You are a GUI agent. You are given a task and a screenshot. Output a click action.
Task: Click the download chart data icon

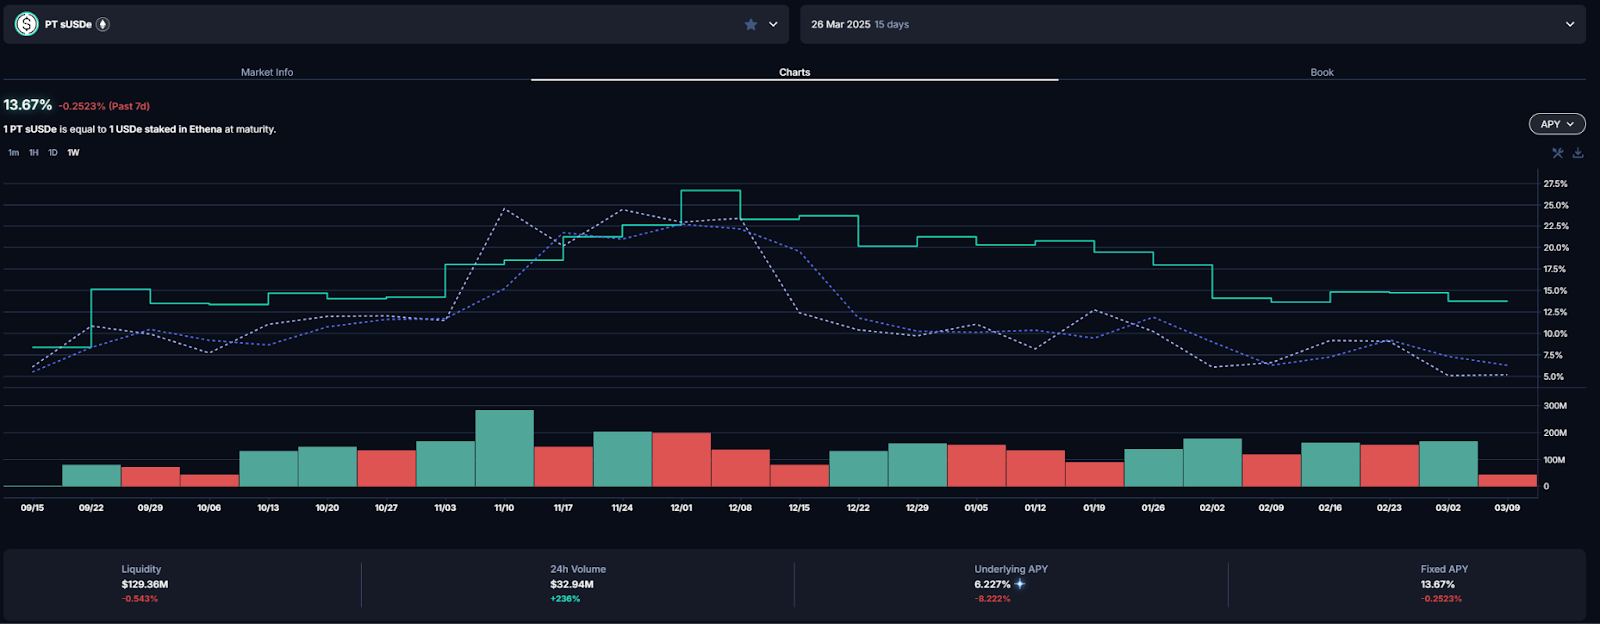tap(1578, 153)
